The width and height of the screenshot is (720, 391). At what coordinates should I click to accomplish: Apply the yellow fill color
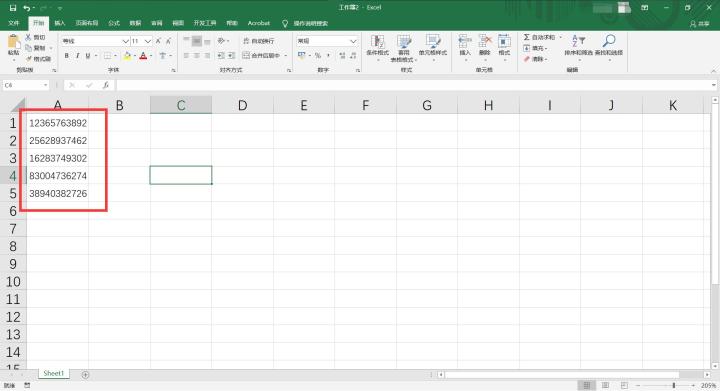click(x=127, y=56)
